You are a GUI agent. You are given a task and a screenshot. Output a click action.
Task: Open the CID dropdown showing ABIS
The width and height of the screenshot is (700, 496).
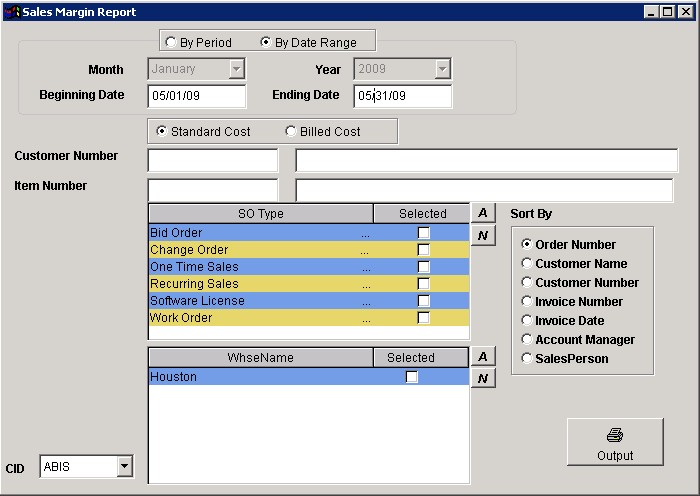124,466
